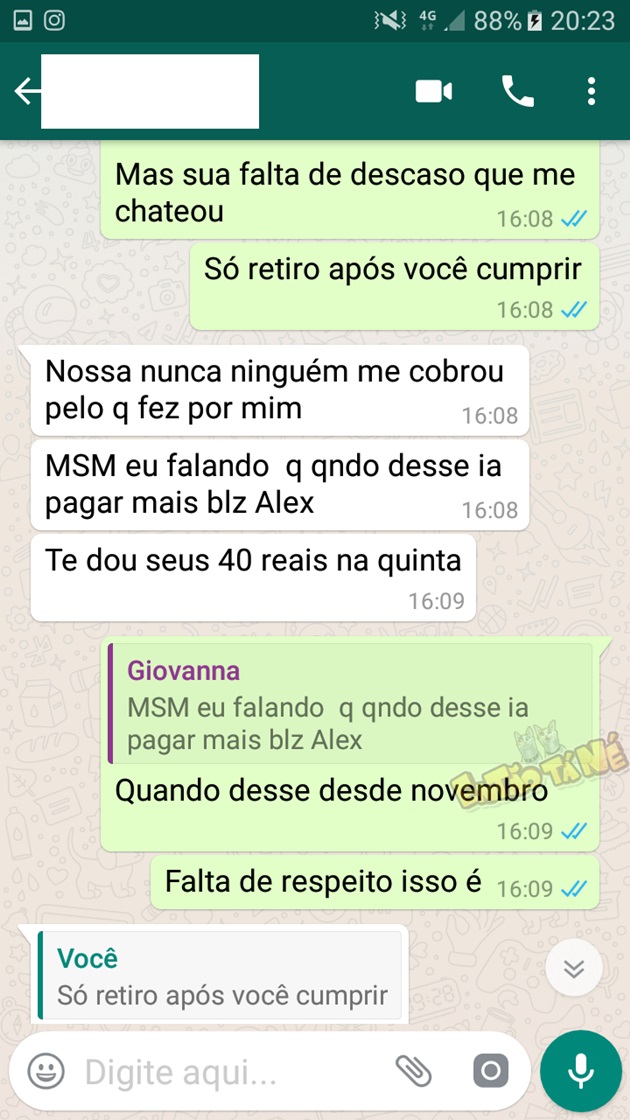Attach a file with the paperclip

pyautogui.click(x=414, y=1071)
